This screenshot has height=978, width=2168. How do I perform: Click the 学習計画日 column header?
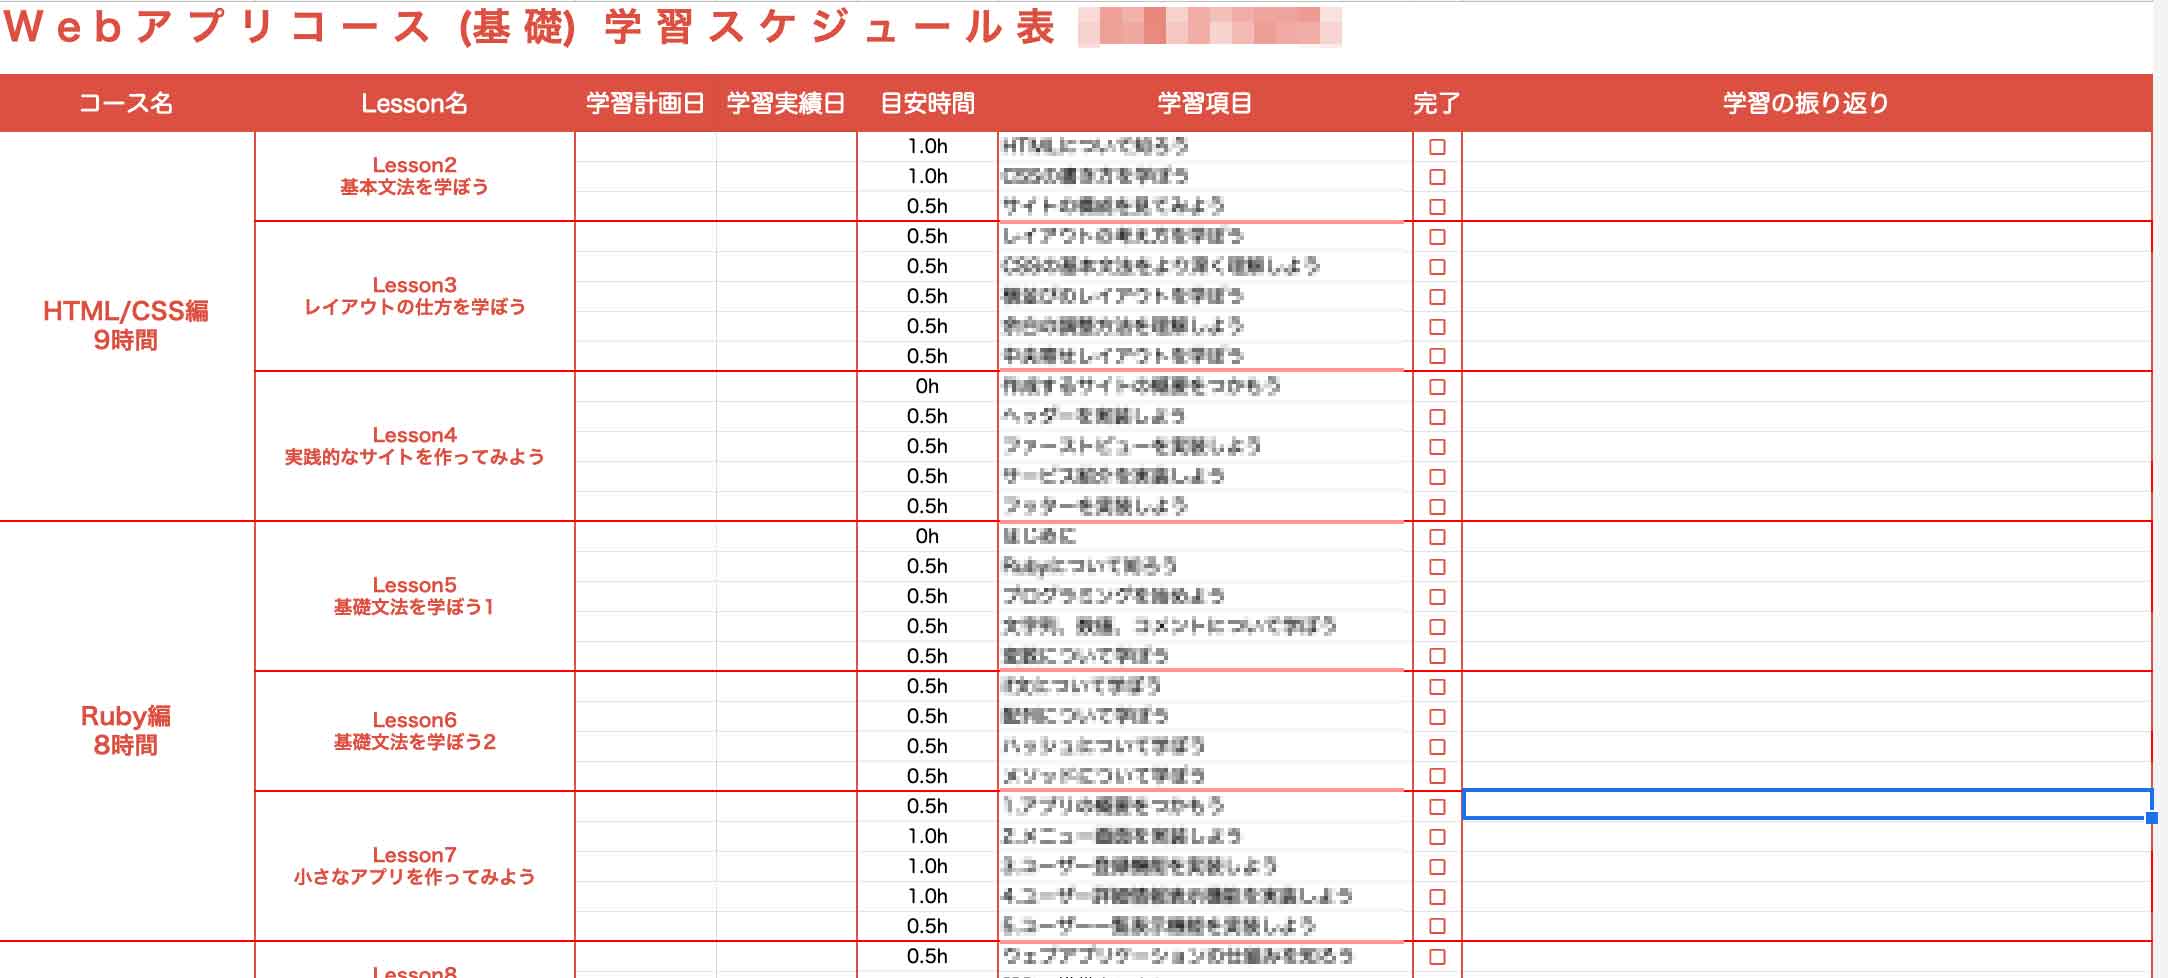click(x=645, y=103)
